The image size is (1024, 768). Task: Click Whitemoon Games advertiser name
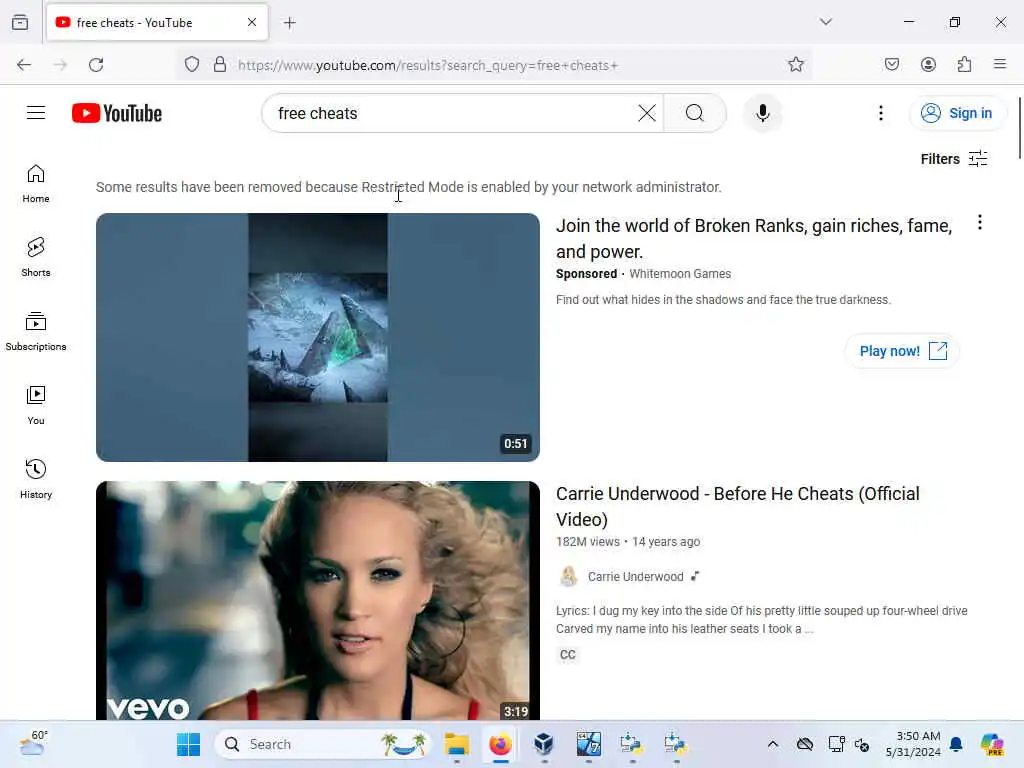click(680, 274)
